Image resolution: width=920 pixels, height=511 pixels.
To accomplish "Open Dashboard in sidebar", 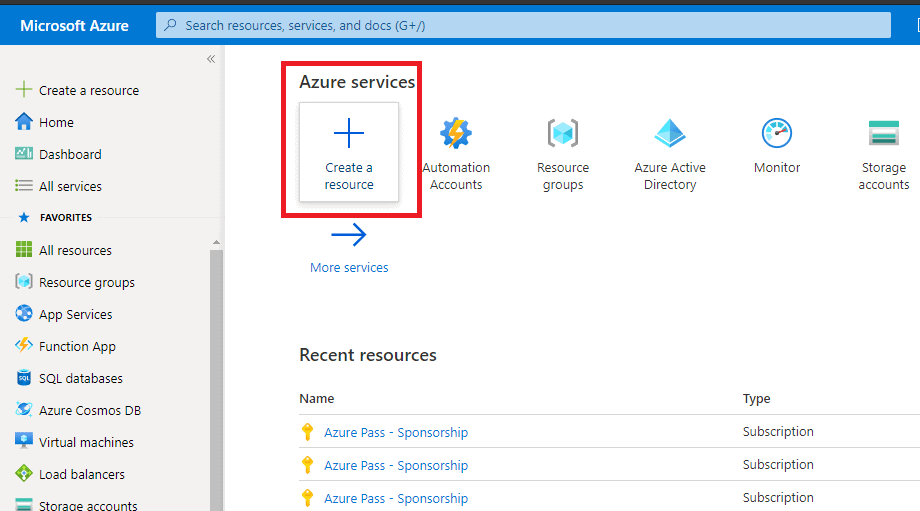I will click(x=70, y=154).
